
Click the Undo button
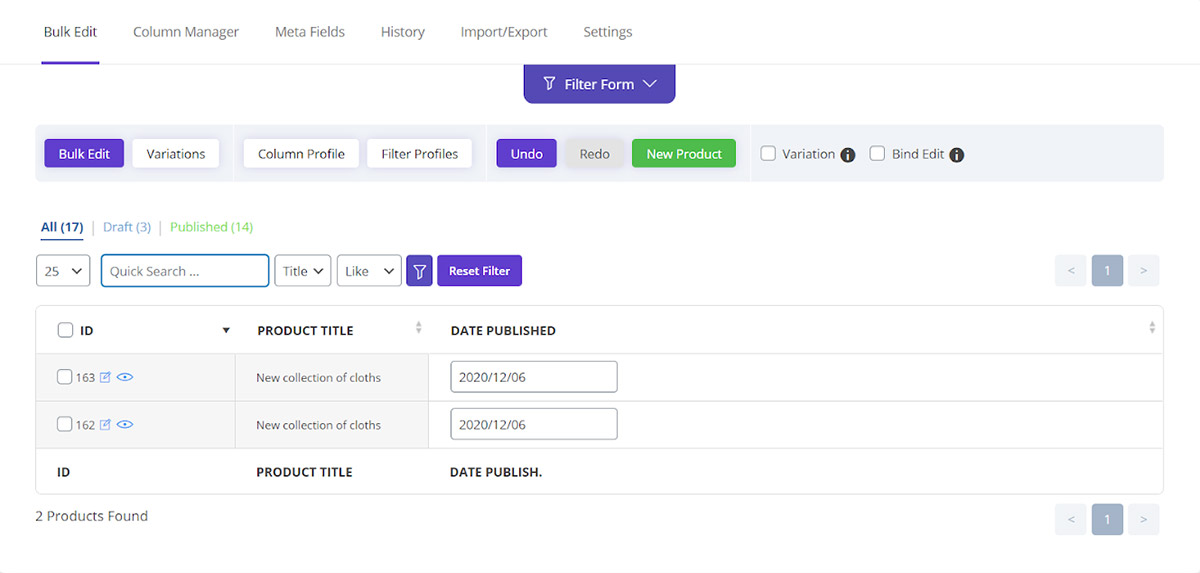point(527,154)
